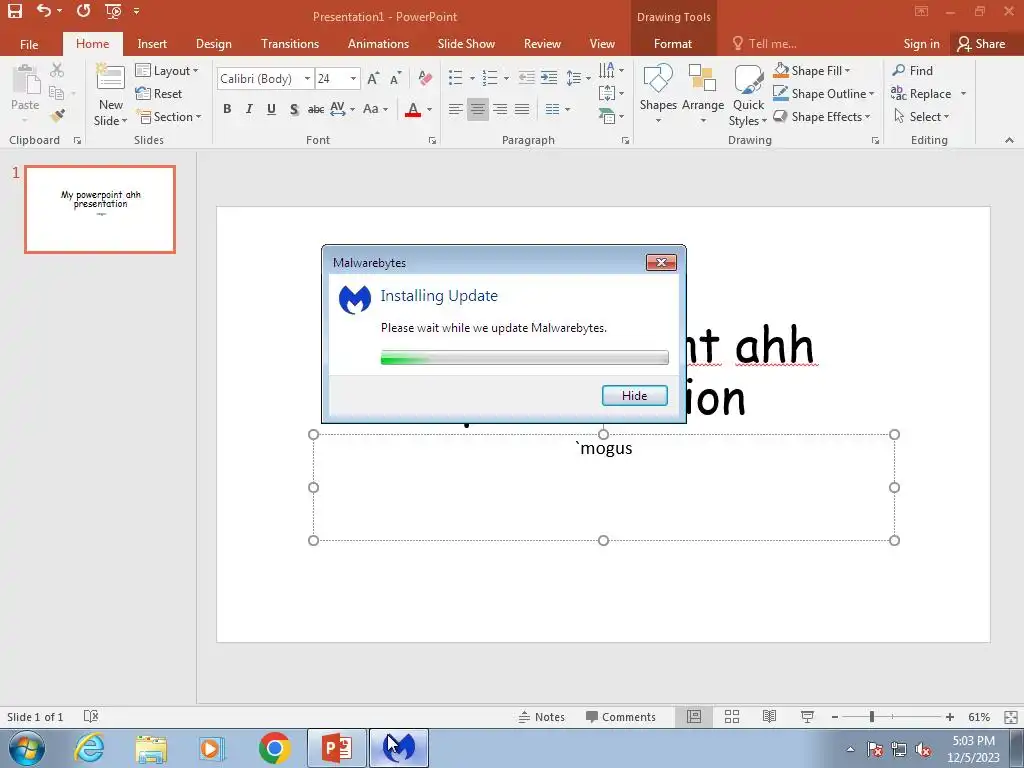This screenshot has width=1024, height=768.
Task: Open Shape Fill dropdown
Action: pyautogui.click(x=811, y=70)
